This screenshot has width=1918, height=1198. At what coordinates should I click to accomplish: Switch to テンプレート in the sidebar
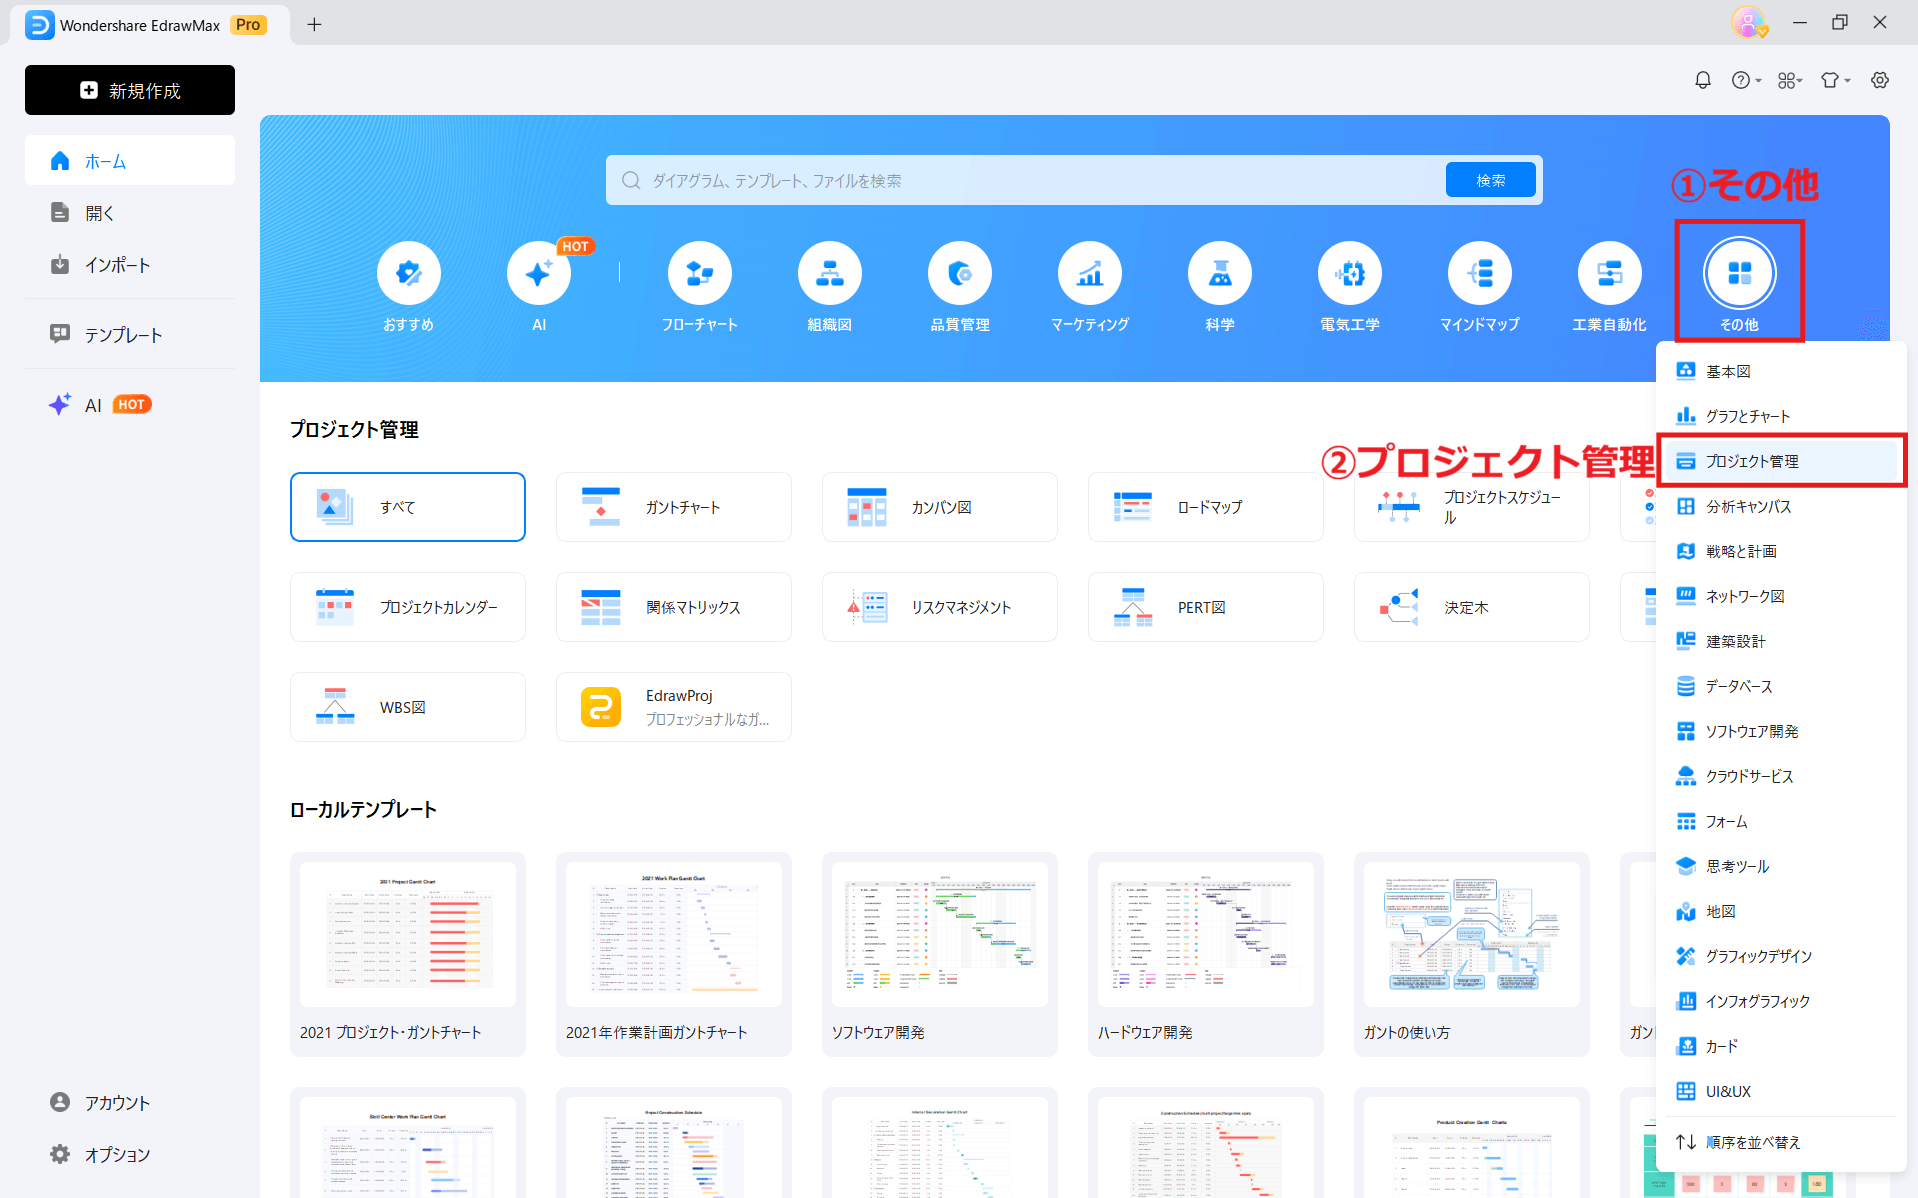(120, 335)
